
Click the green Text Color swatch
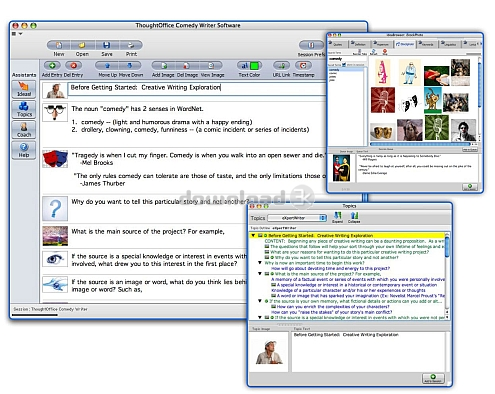[255, 66]
